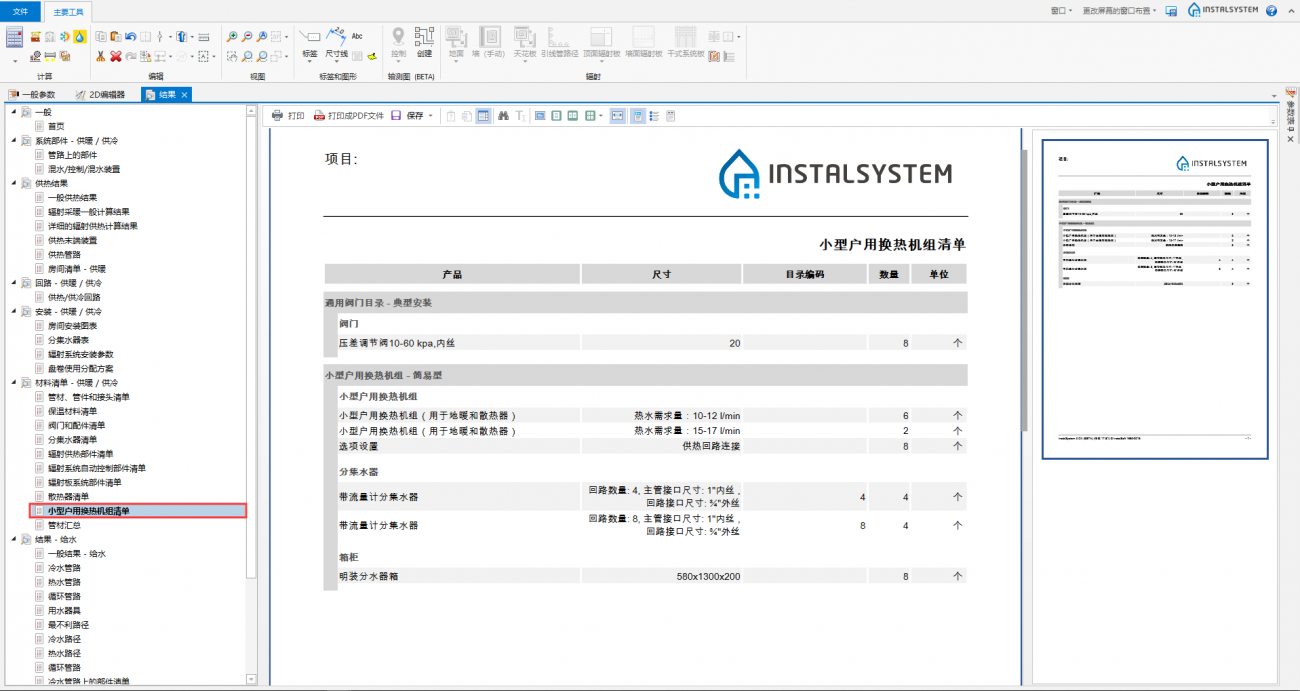Click the scissors cut icon
Screen dimensions: 1300x691
coord(101,56)
